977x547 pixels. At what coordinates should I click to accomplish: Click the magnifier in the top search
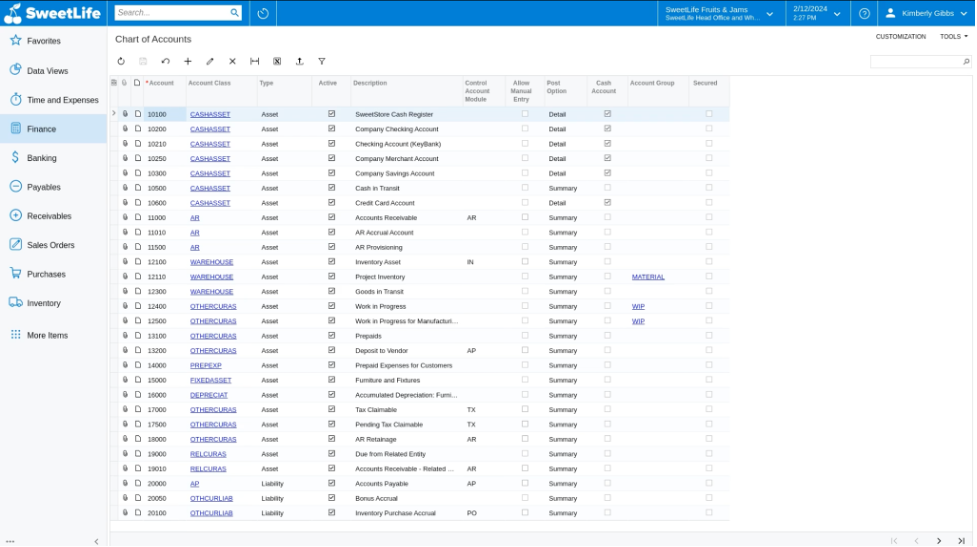pyautogui.click(x=234, y=12)
